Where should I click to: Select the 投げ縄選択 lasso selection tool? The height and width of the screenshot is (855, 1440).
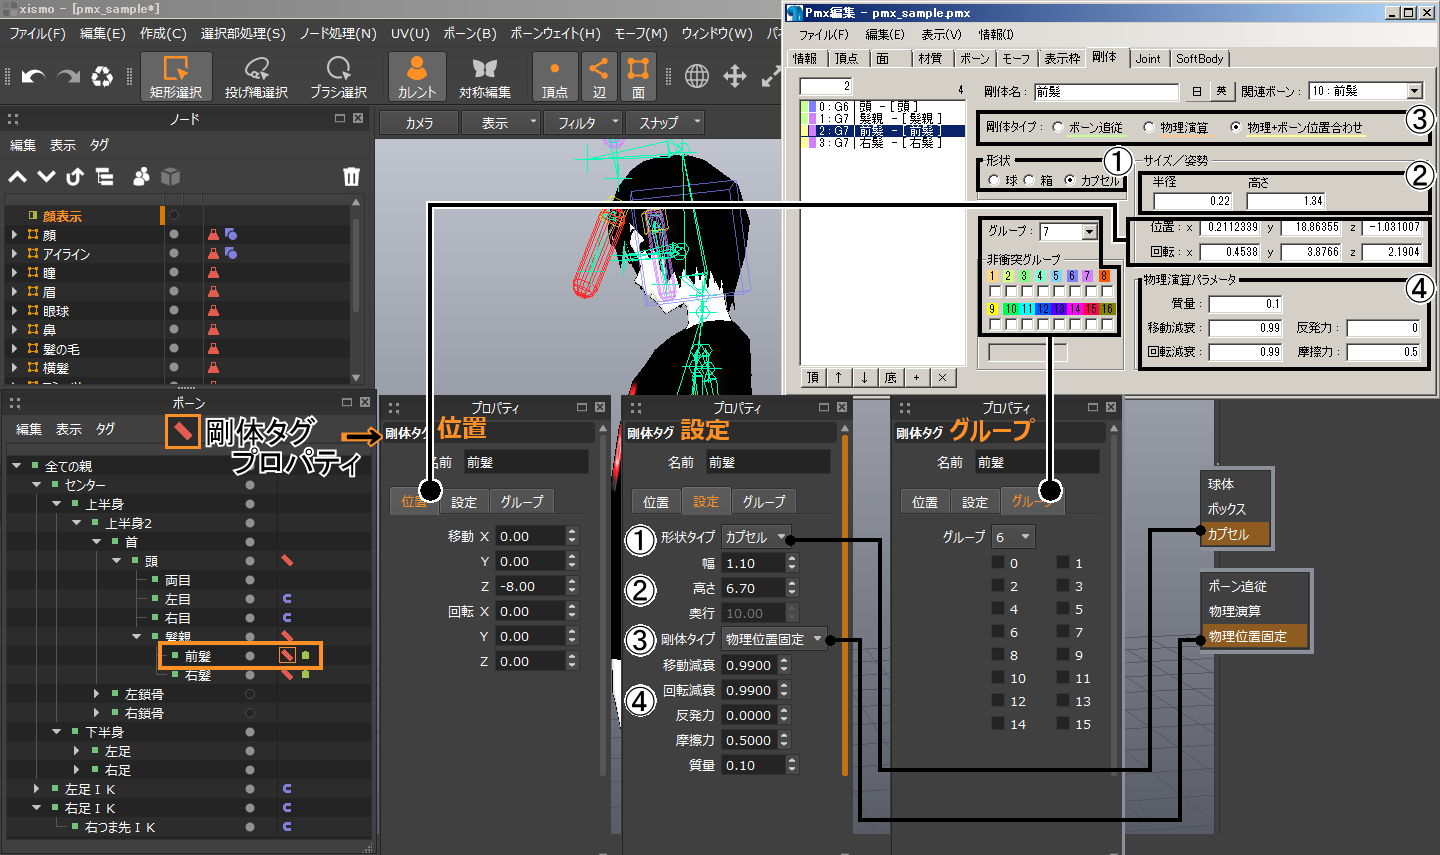(256, 76)
